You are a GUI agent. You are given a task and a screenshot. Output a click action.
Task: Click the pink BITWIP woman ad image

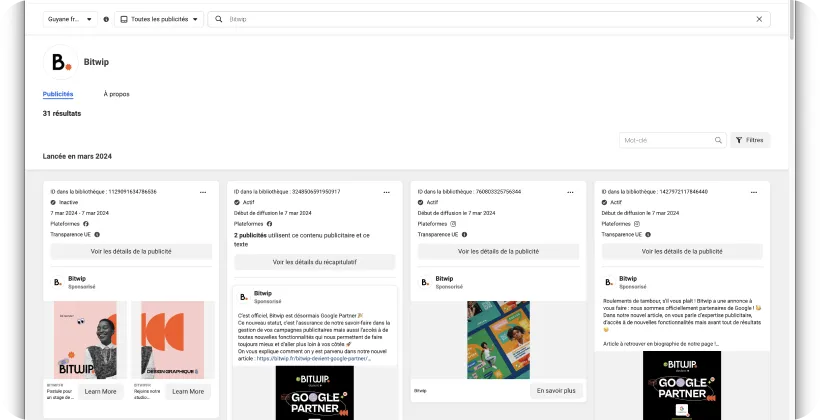point(85,340)
